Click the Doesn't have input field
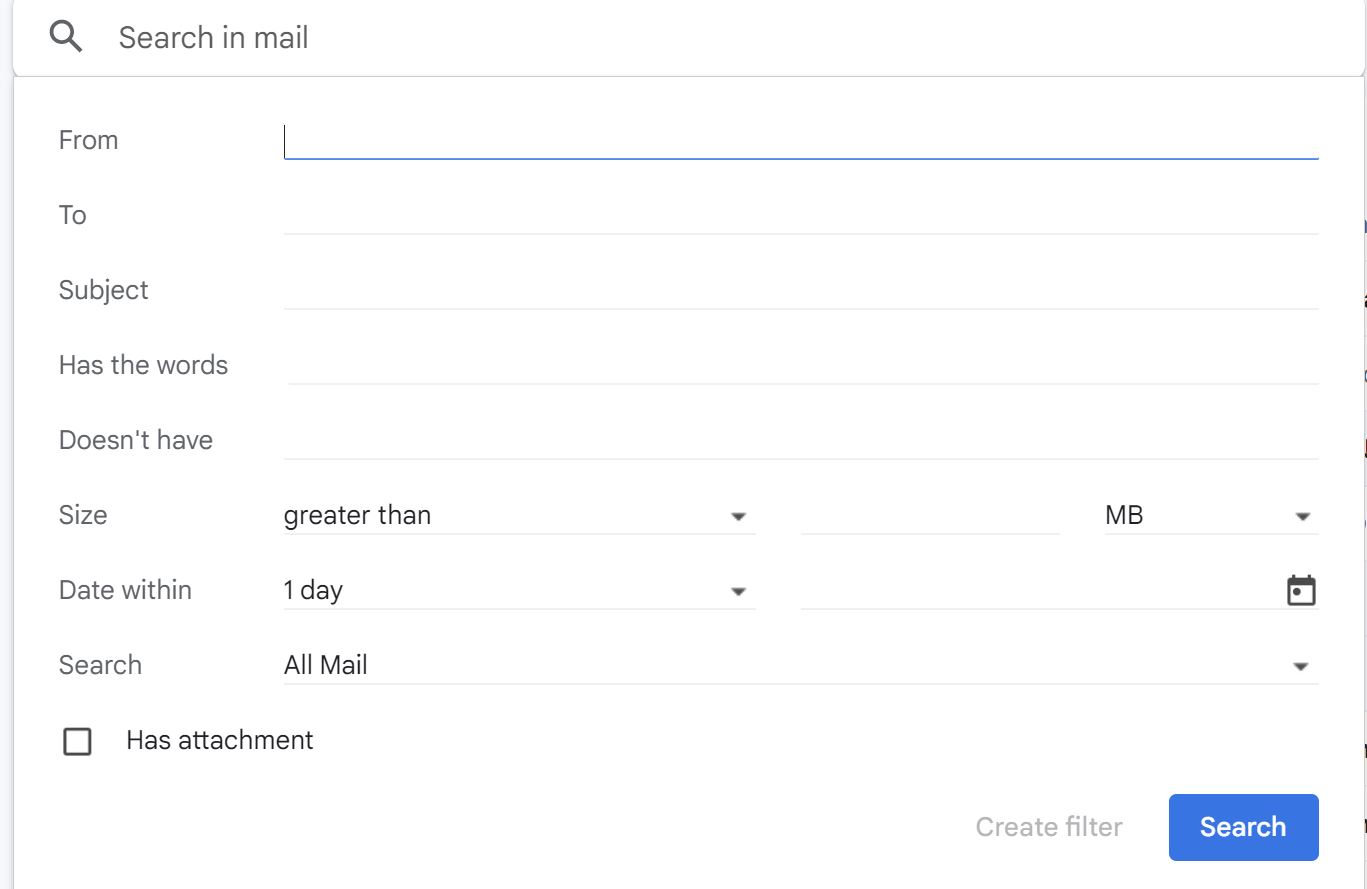 (801, 441)
